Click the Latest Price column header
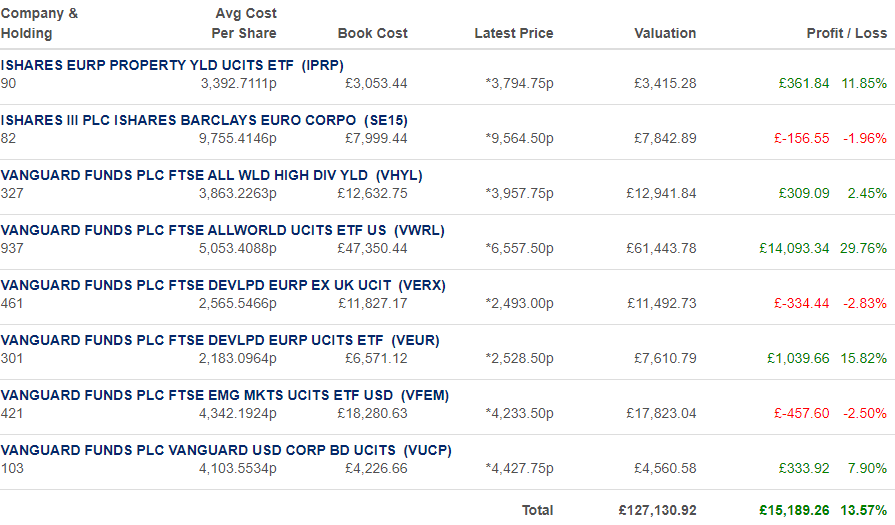895x525 pixels. point(514,33)
